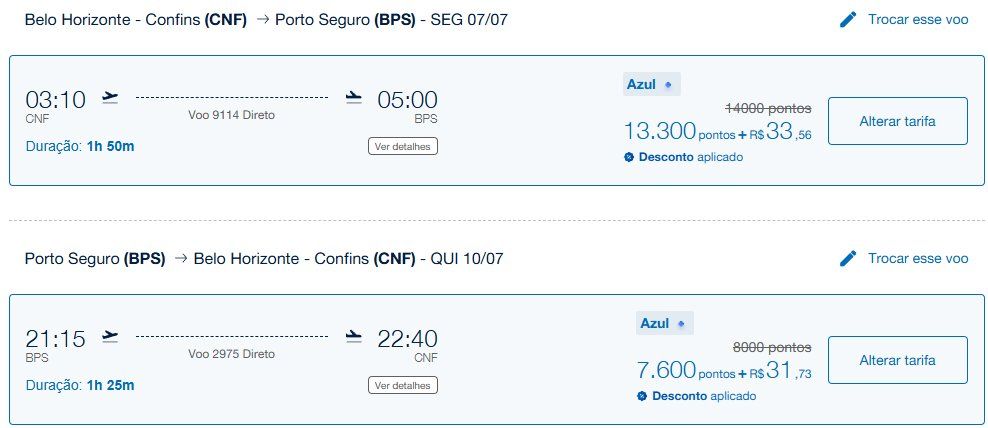The height and width of the screenshot is (428, 988).
Task: Click landing plane icon near 05:00 arrival
Action: coord(353,97)
